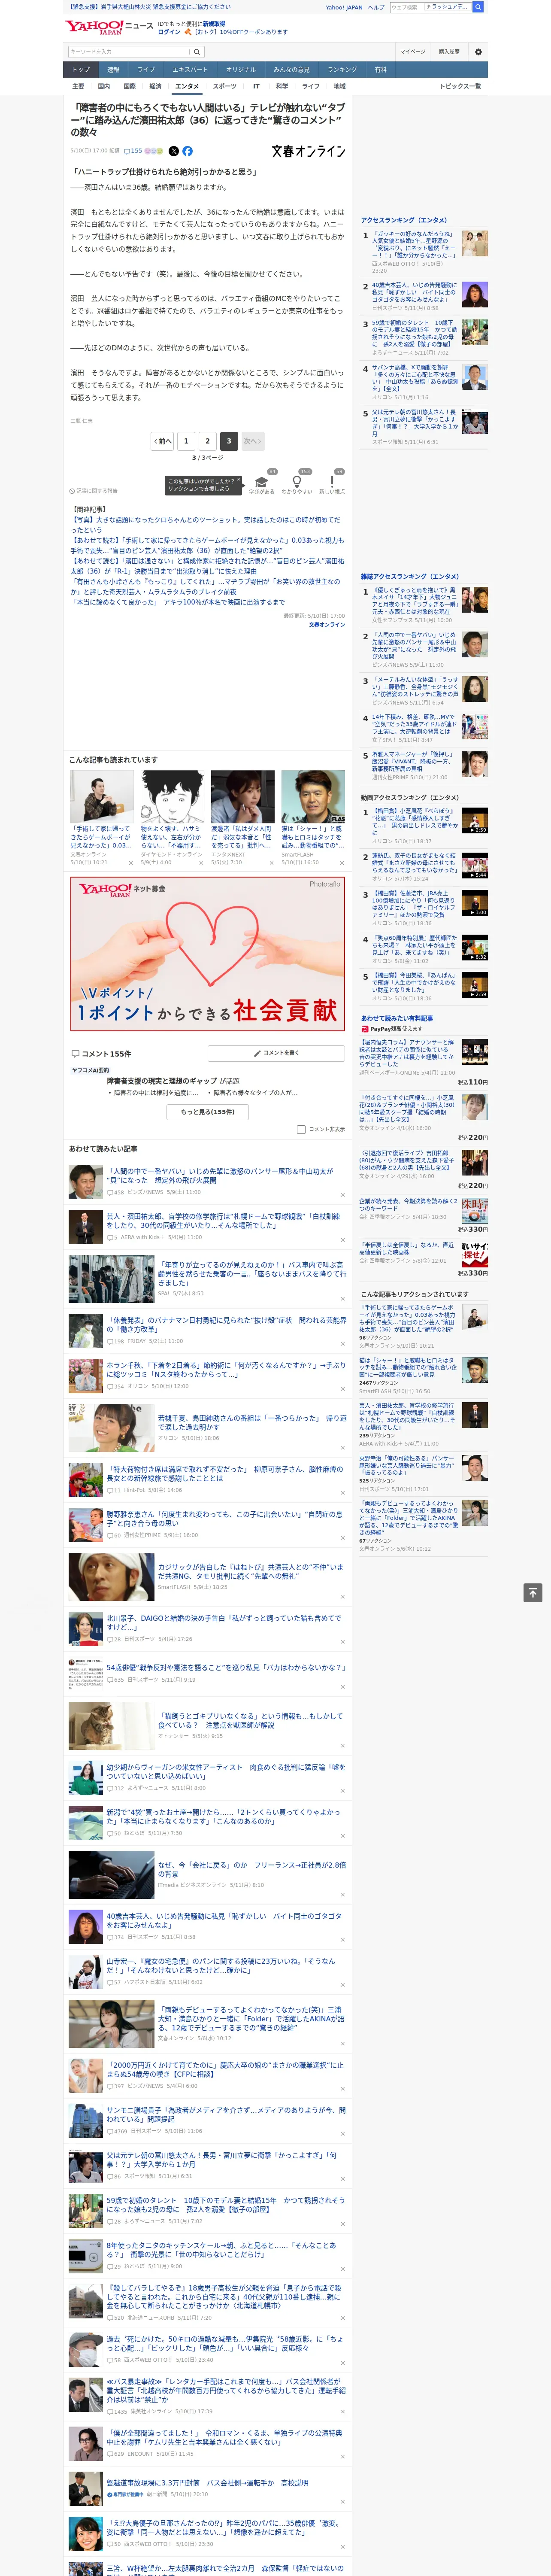Screen dimensions: 551x2576
Task: Toggle the コメント非表示 checkbox
Action: [301, 1129]
